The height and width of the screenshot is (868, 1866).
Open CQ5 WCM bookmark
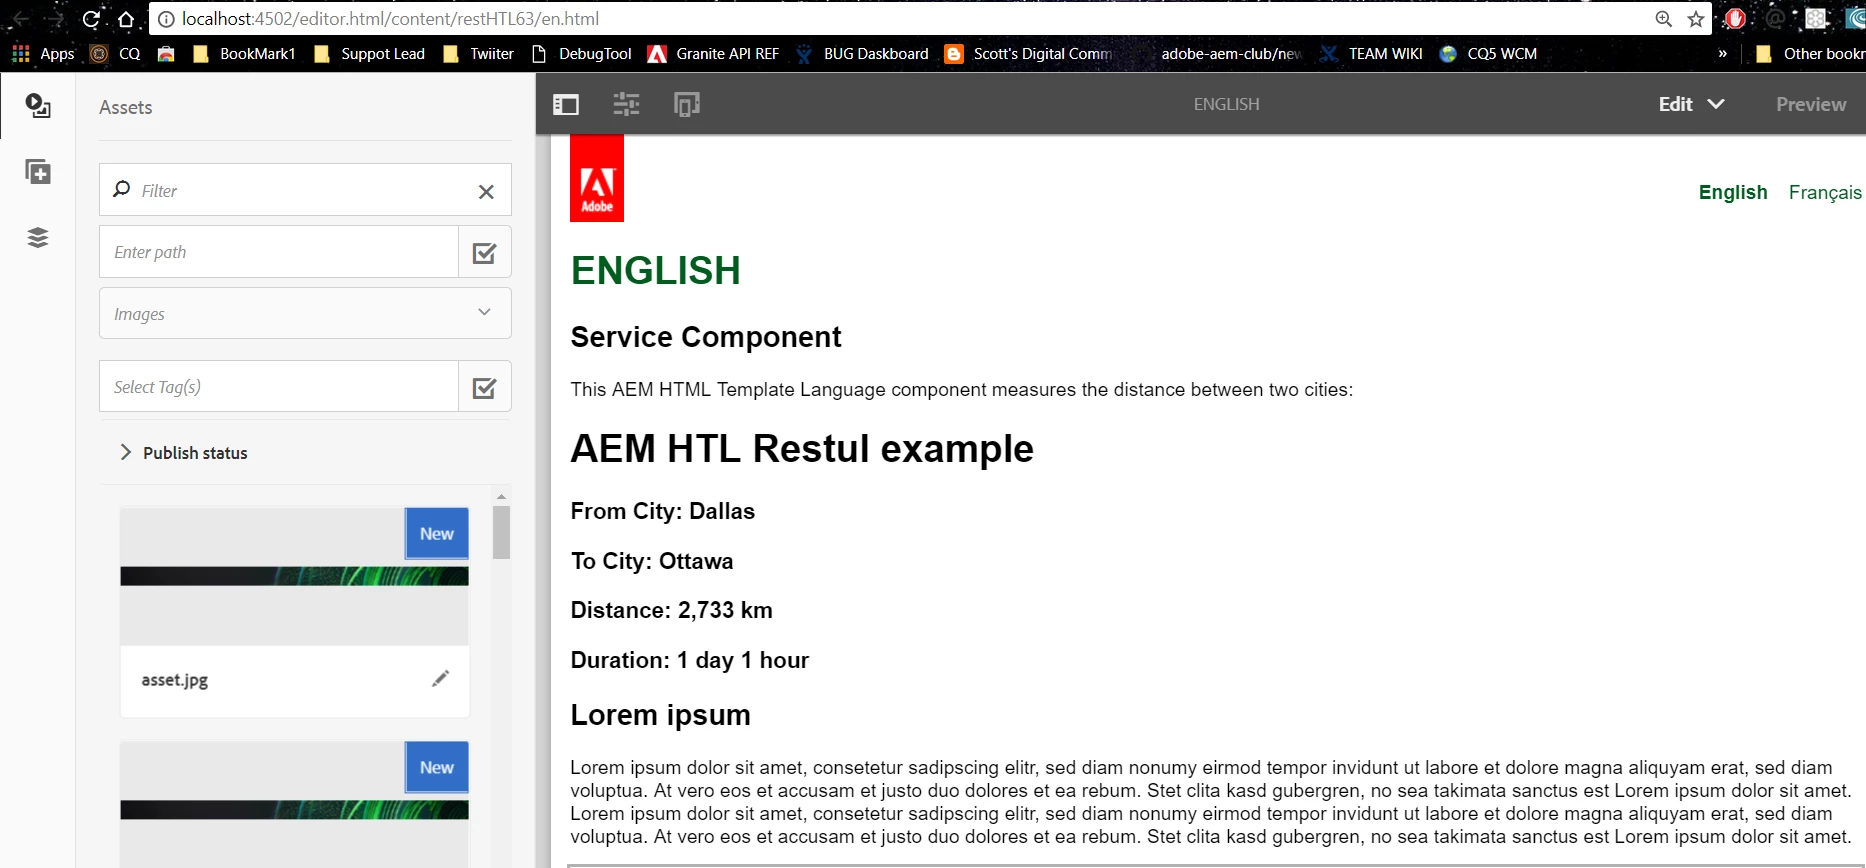[1489, 54]
